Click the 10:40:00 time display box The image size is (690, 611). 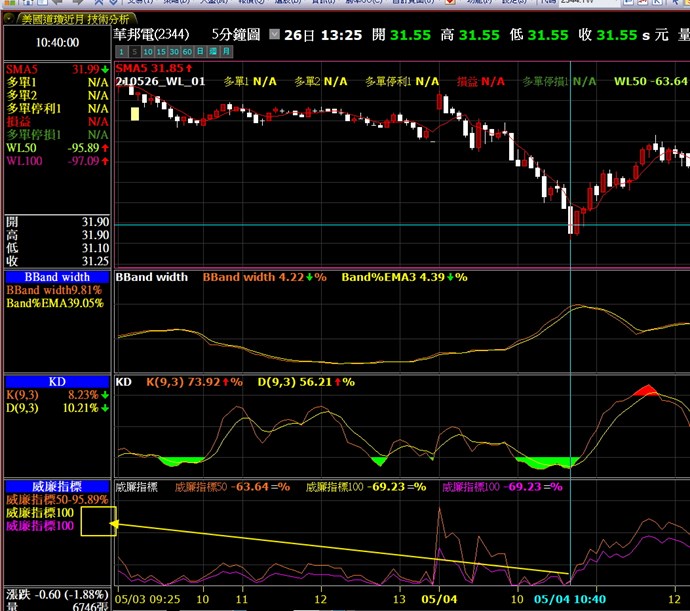[57, 43]
